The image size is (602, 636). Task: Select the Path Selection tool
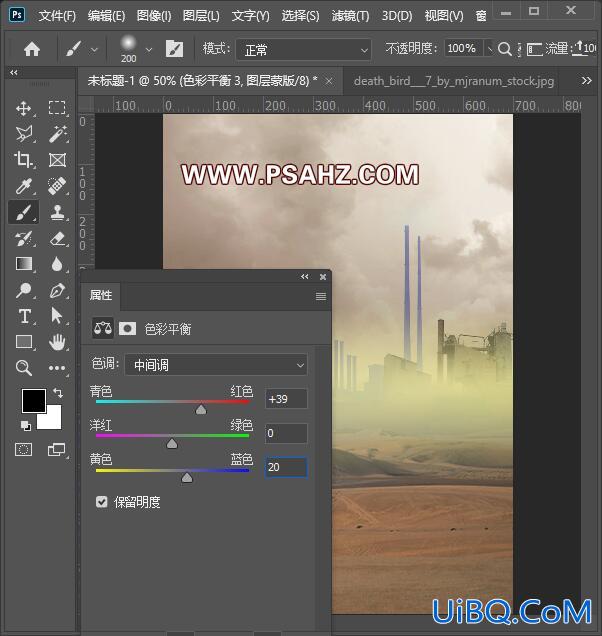pyautogui.click(x=57, y=316)
